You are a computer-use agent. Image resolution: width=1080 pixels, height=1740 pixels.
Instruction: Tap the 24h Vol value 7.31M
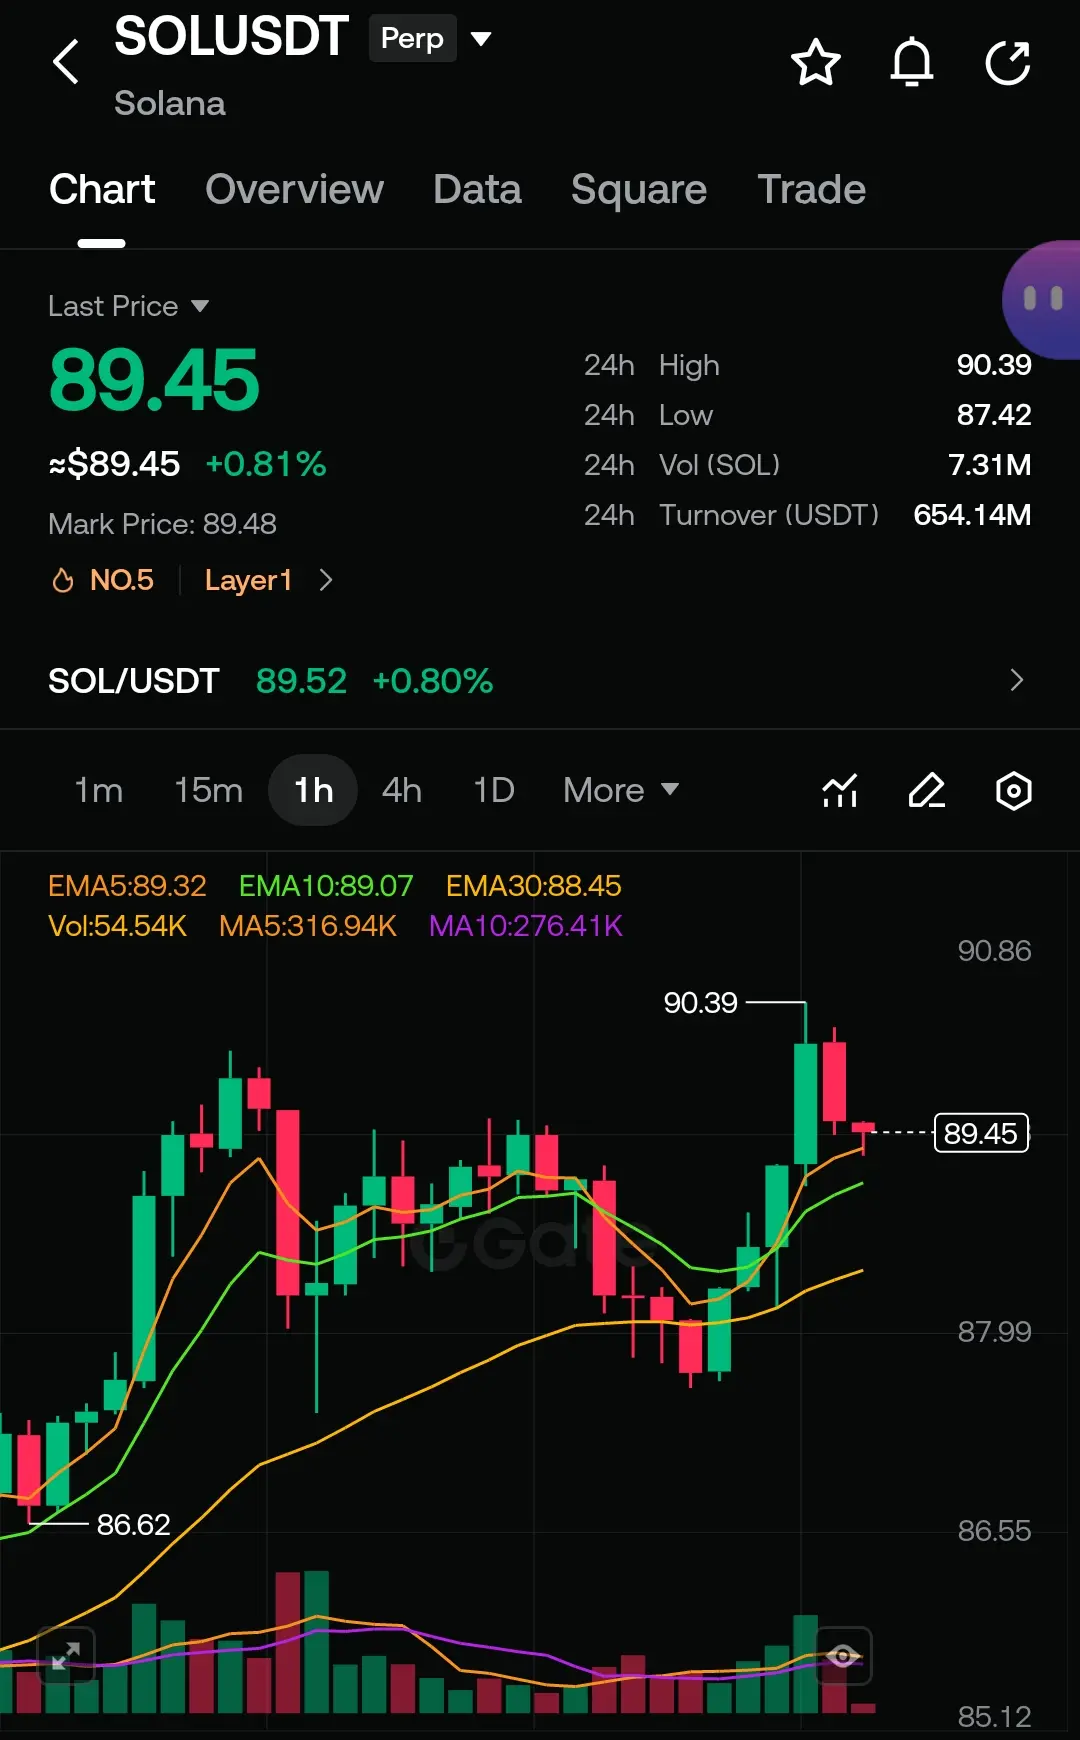click(x=990, y=465)
